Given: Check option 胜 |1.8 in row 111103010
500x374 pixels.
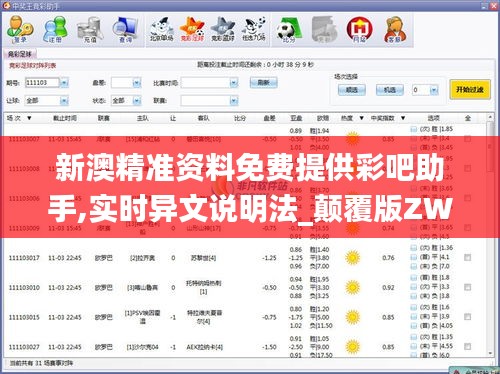Looking at the screenshot, I should [414, 278].
